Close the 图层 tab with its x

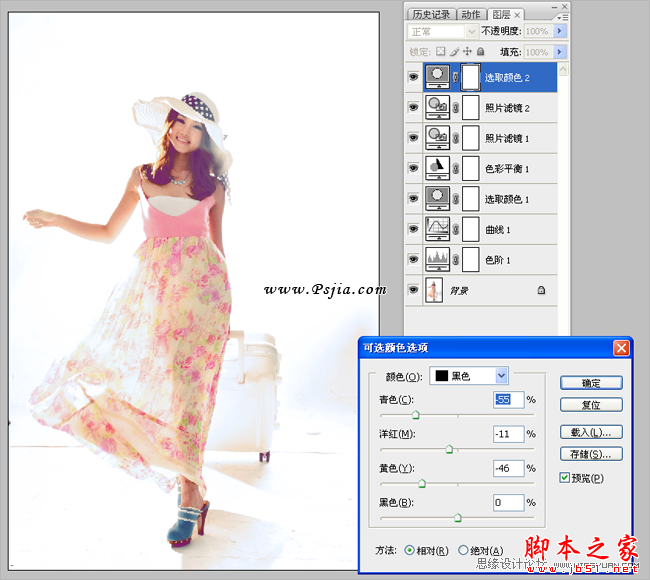[517, 15]
